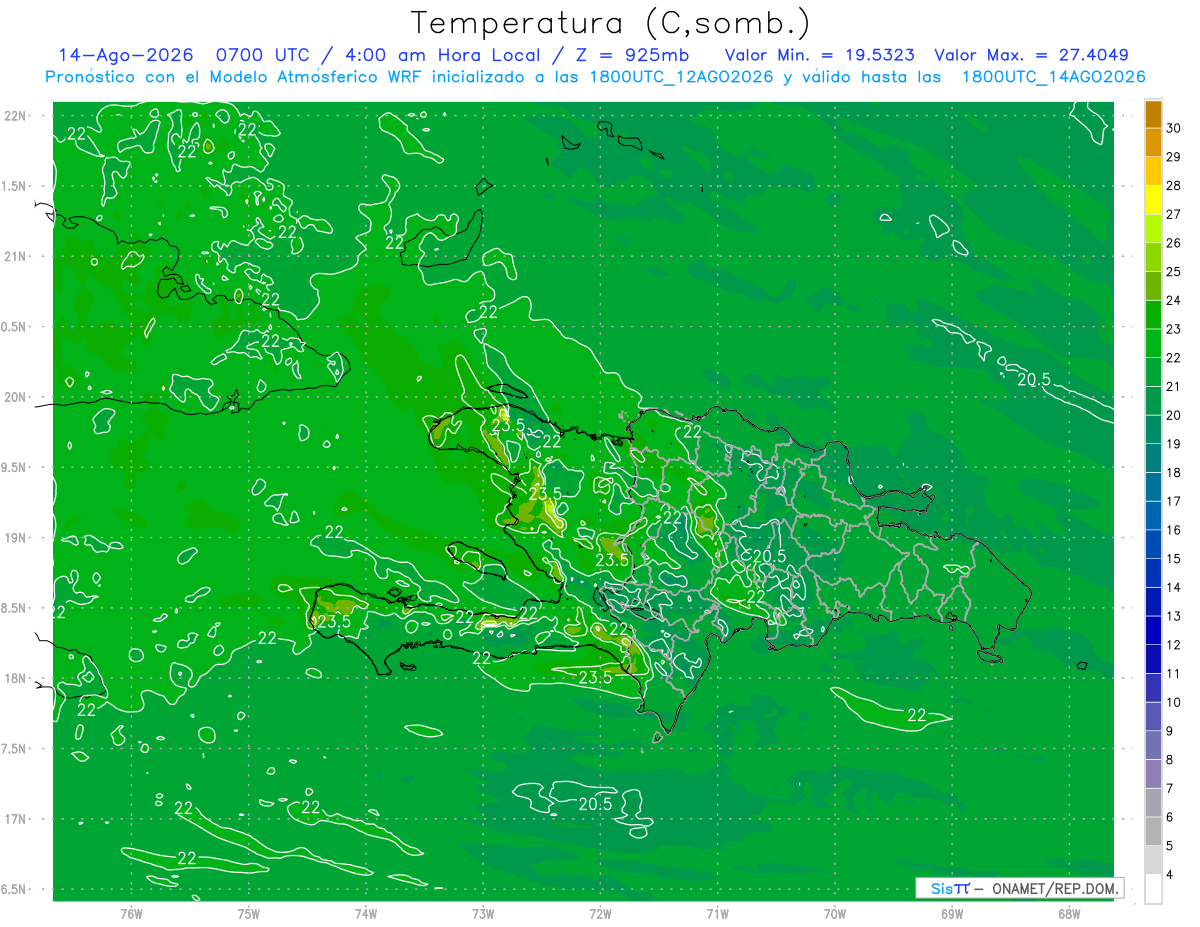This screenshot has width=1200, height=927.
Task: Click the legend value "18"
Action: tap(1175, 473)
